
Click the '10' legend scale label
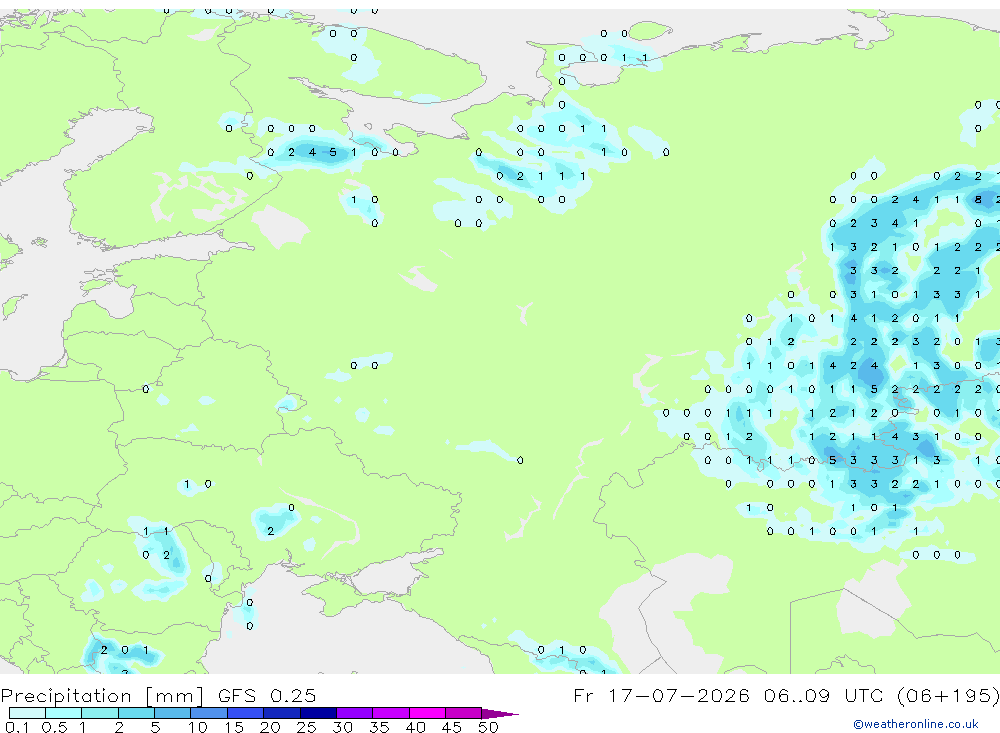[197, 727]
